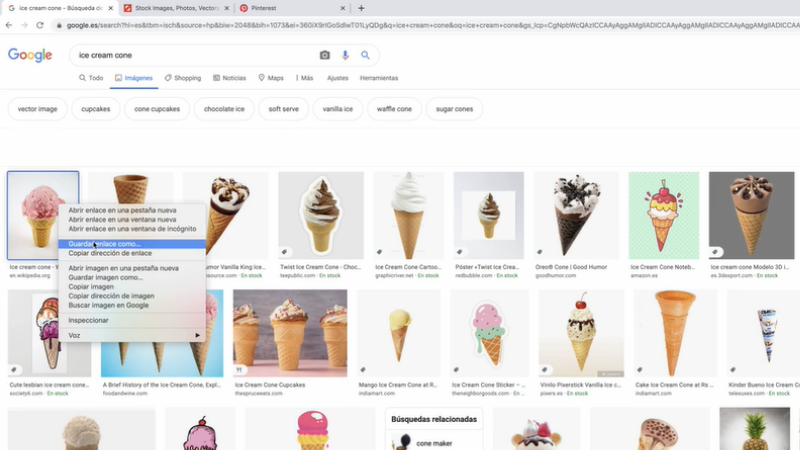800x450 pixels.
Task: Switch to the Pinterest browser tab
Action: [x=292, y=8]
